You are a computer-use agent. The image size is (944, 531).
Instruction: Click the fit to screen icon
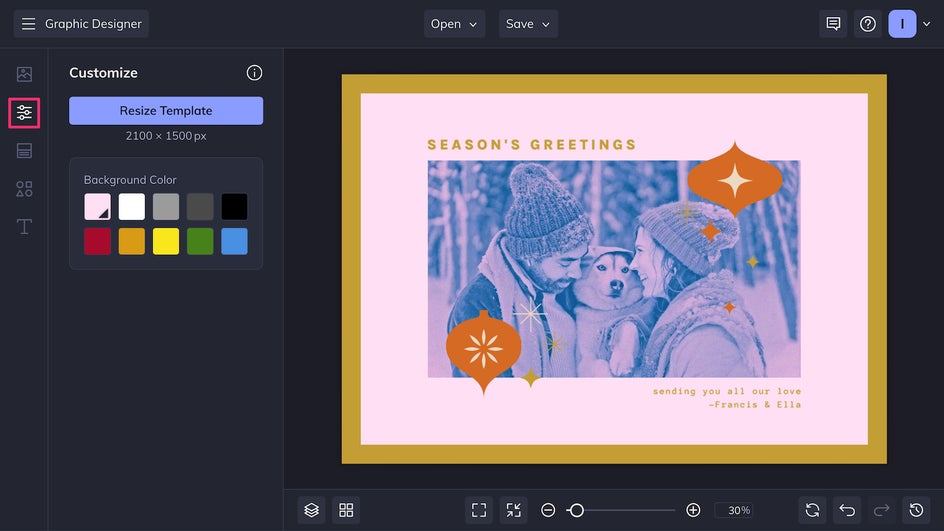click(x=479, y=511)
